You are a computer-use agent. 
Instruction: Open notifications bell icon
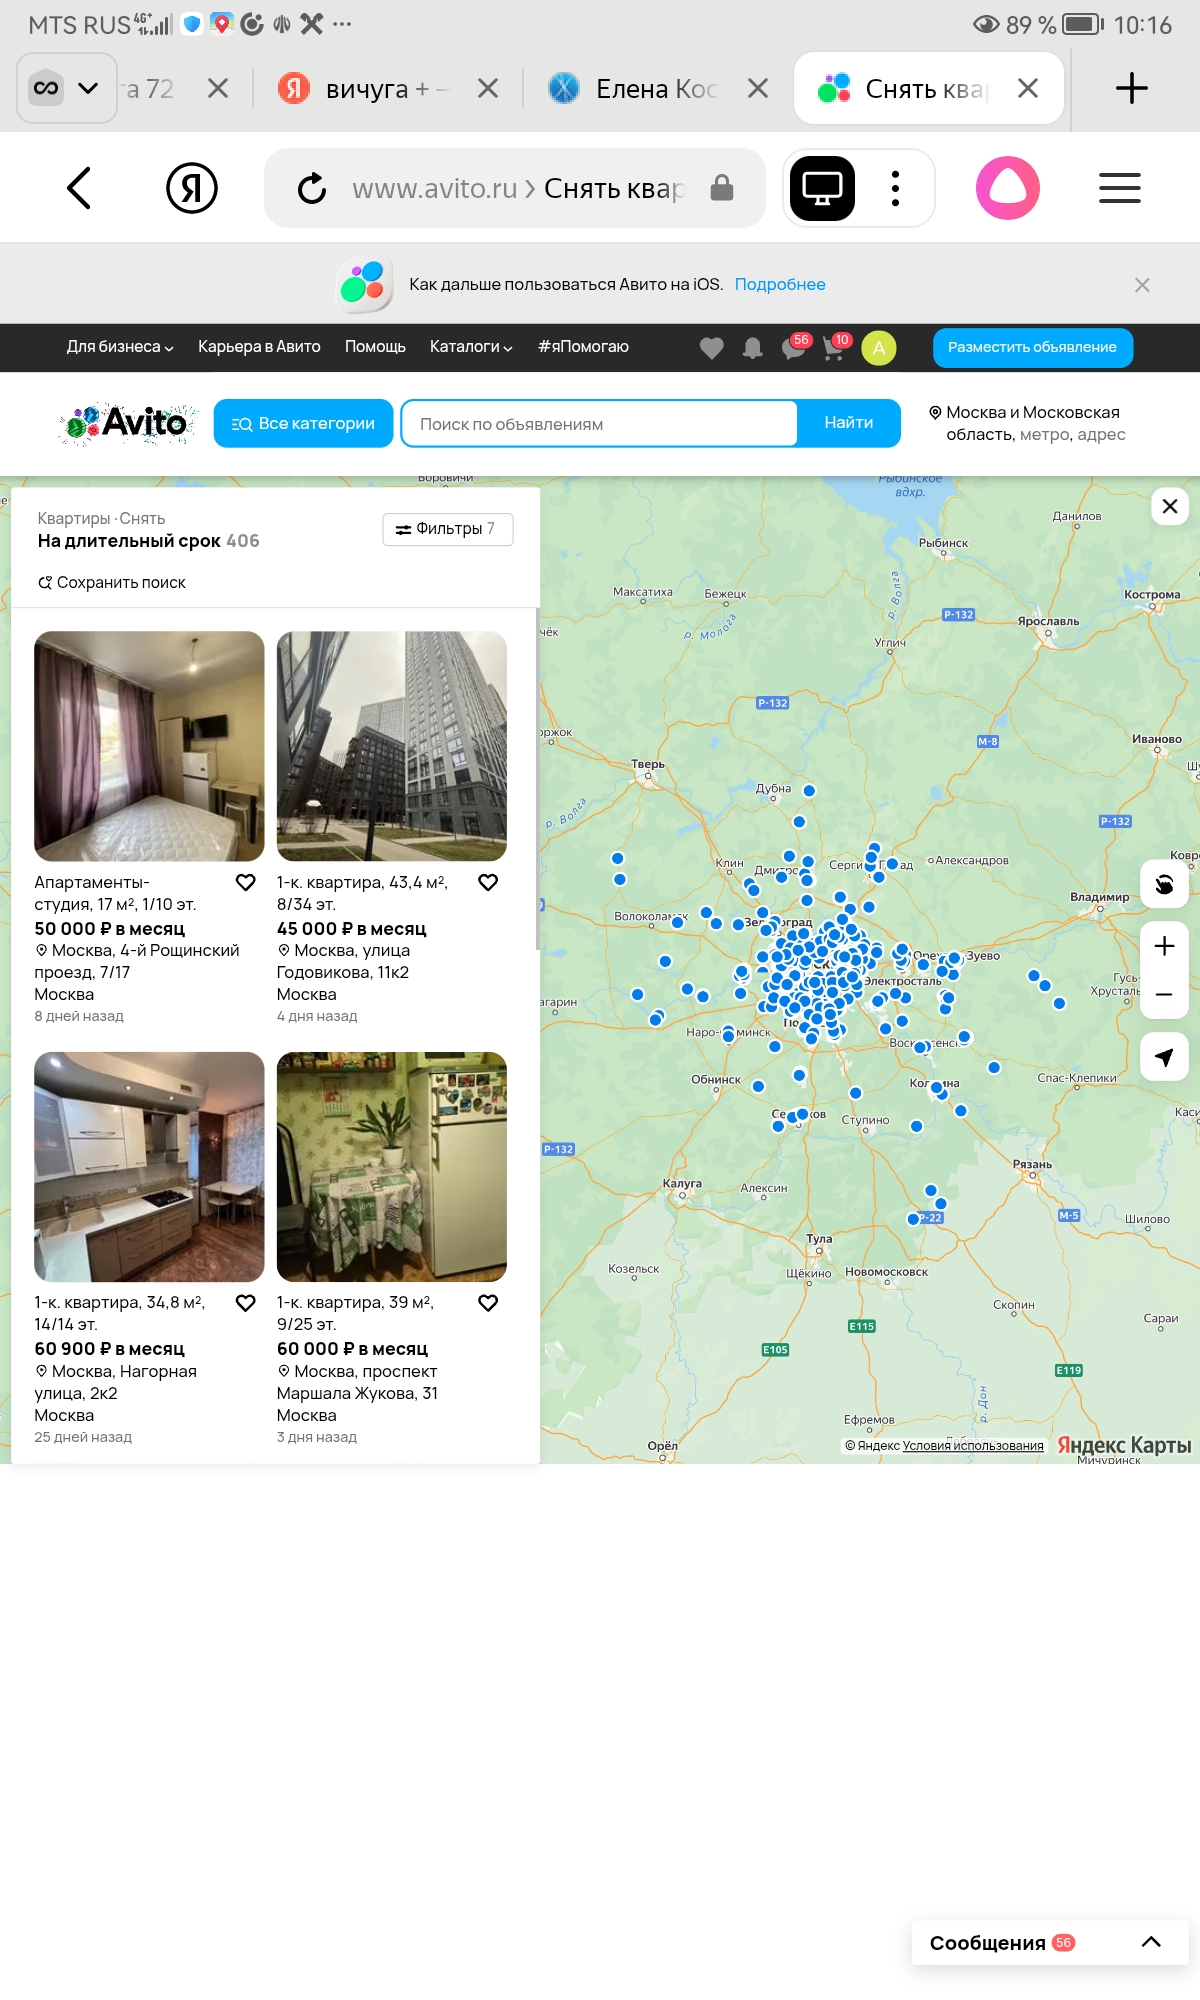coord(752,348)
